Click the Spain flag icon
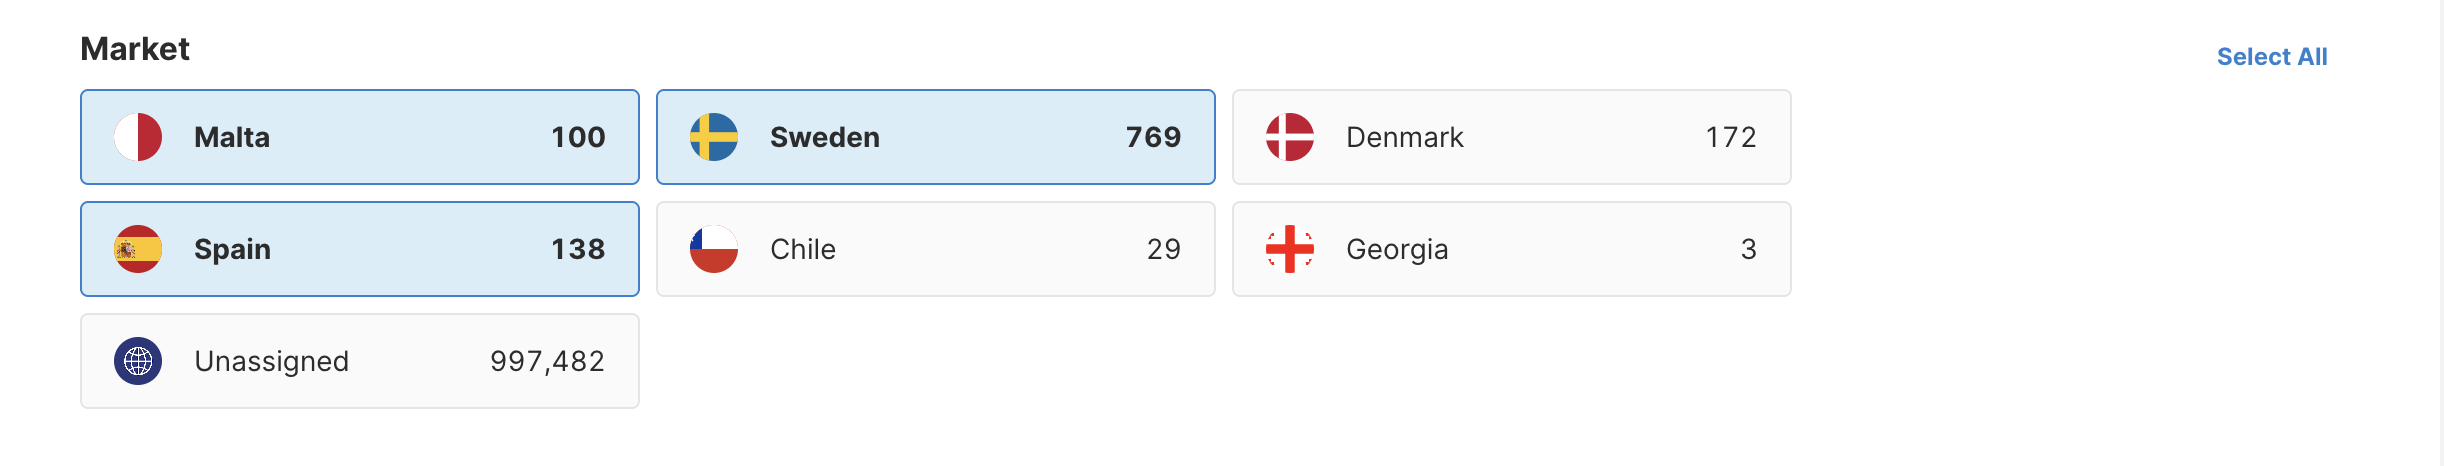This screenshot has width=2444, height=466. coord(138,249)
